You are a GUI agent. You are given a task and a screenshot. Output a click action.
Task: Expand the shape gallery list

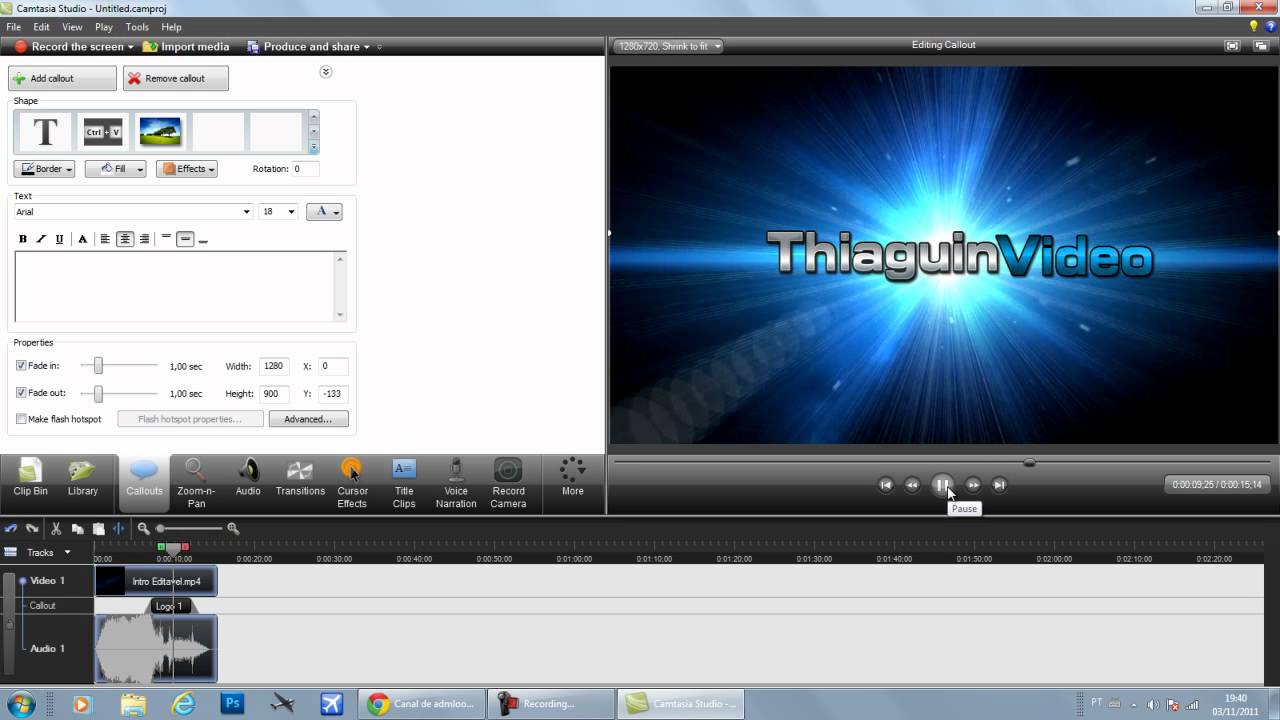pos(313,146)
